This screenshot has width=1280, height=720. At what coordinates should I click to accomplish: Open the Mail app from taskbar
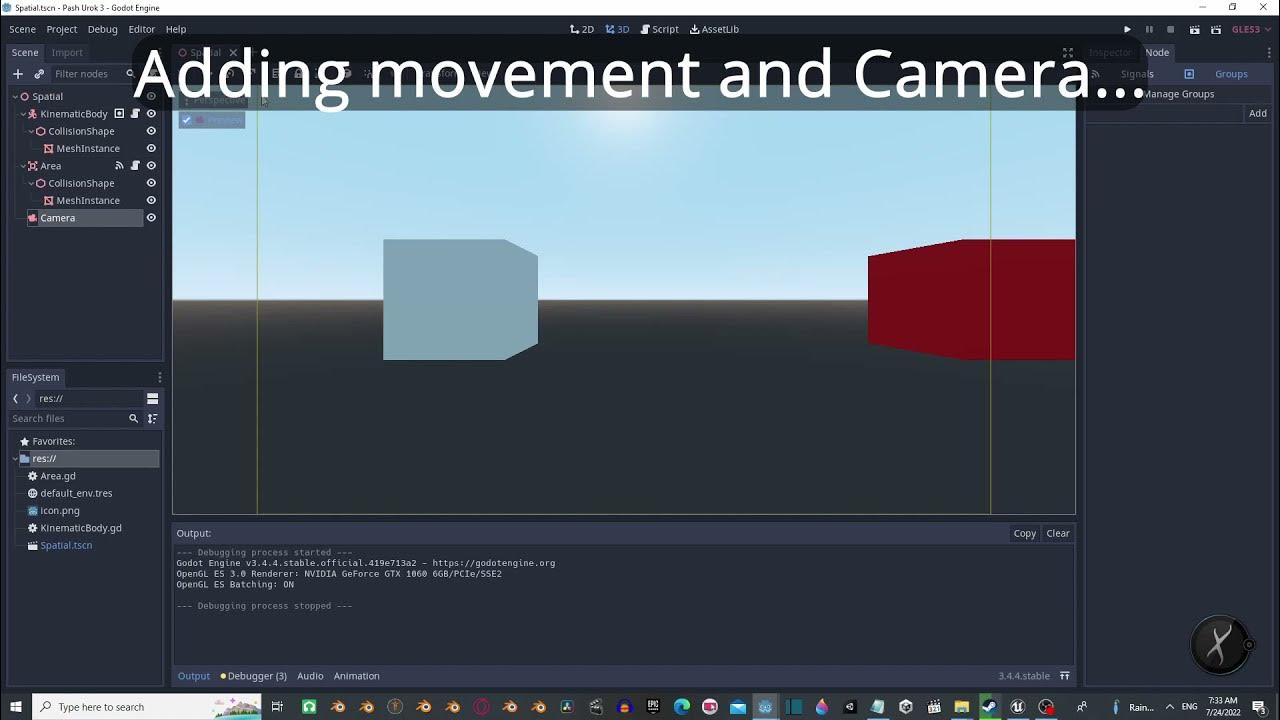pyautogui.click(x=738, y=707)
